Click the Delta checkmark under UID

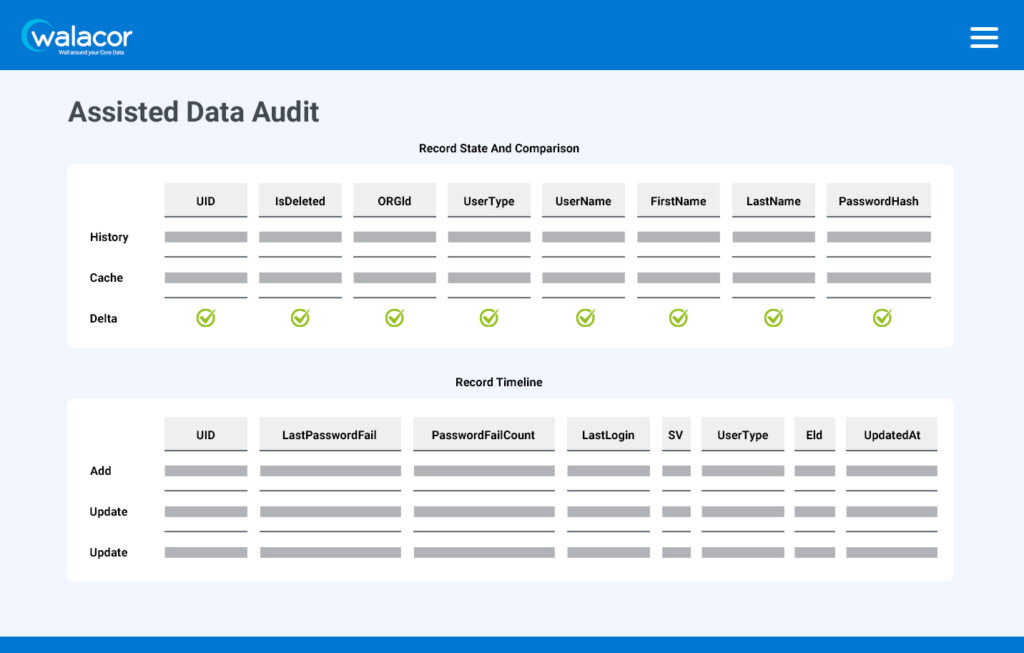(x=205, y=318)
